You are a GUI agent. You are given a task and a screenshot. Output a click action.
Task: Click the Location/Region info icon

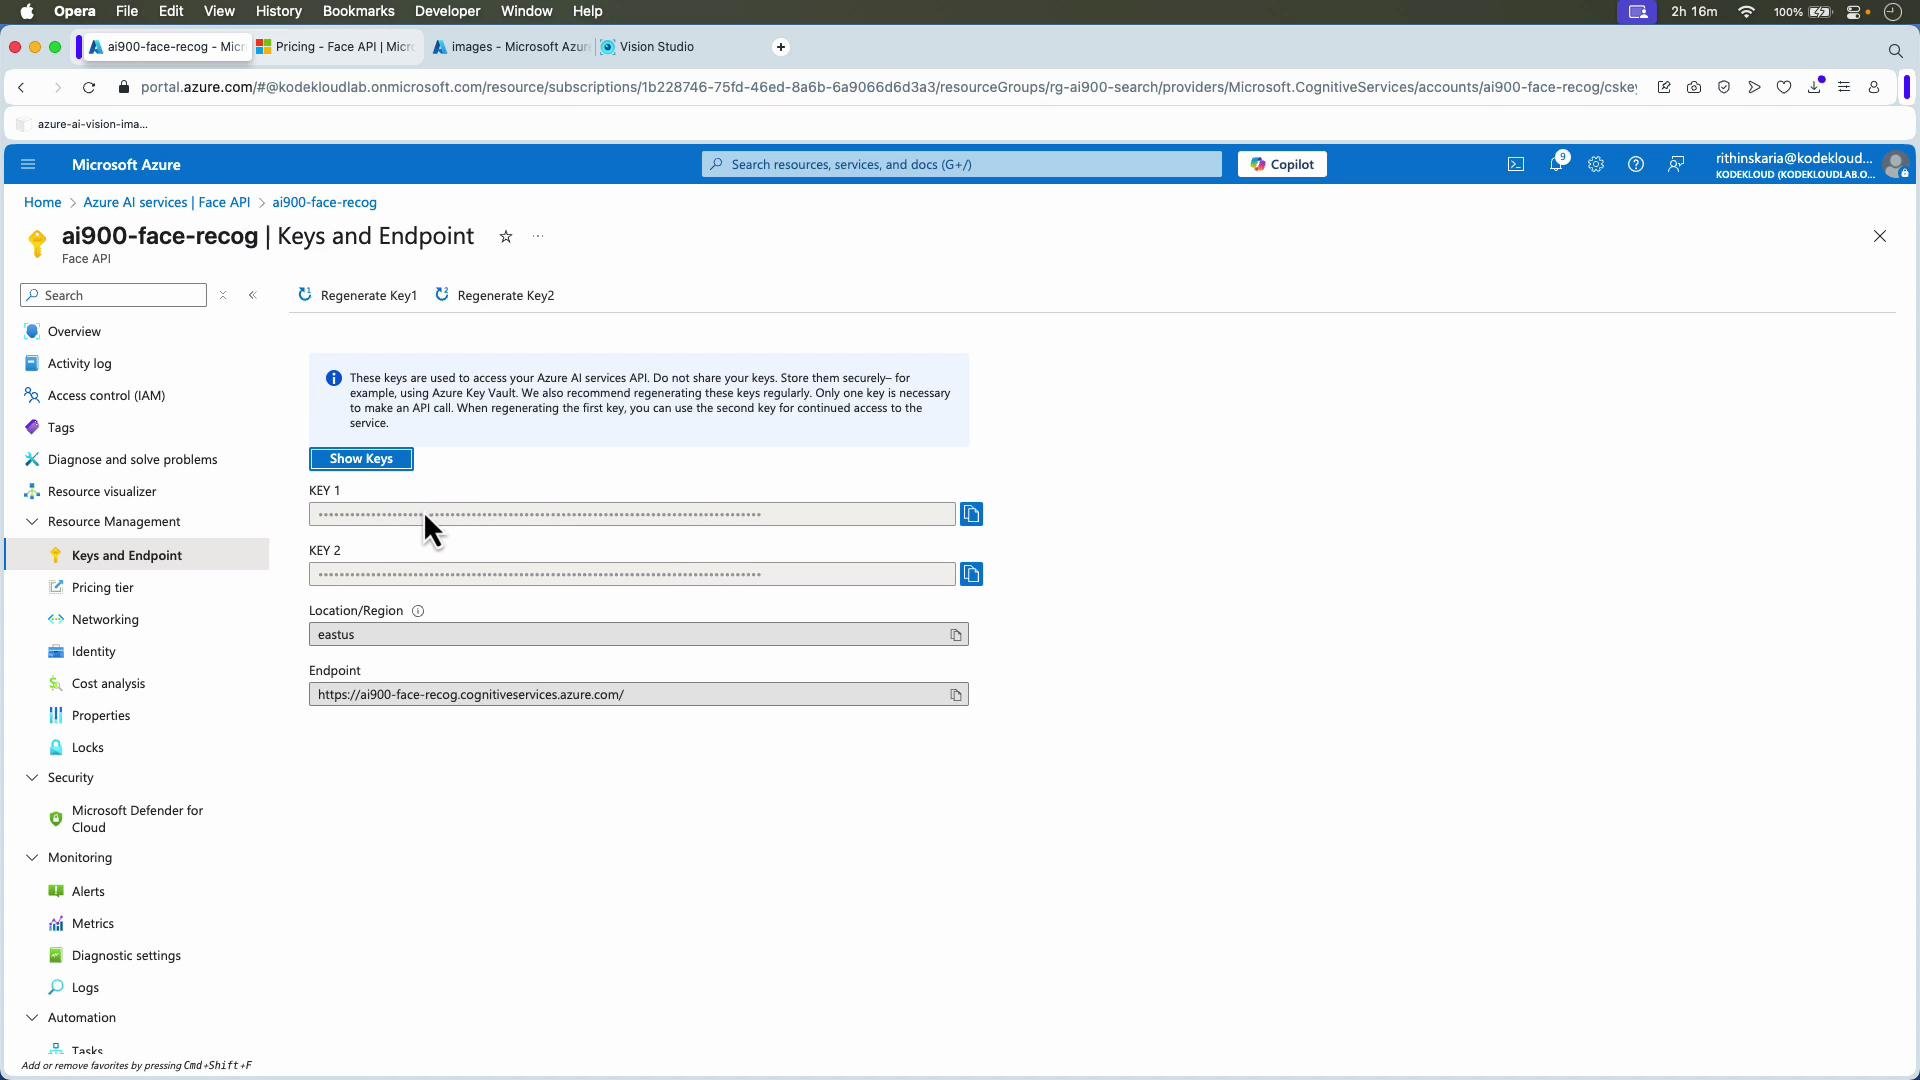(x=418, y=611)
